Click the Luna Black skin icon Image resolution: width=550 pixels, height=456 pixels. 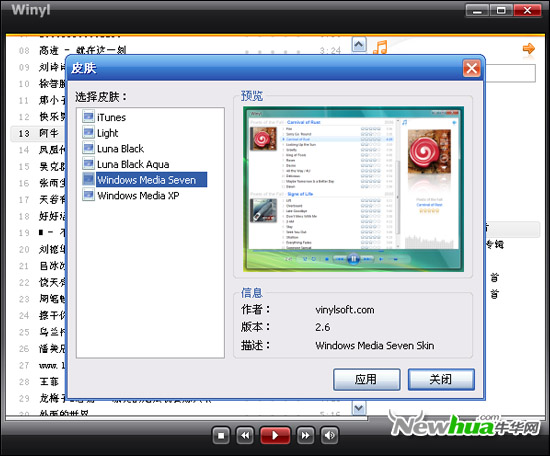click(88, 148)
